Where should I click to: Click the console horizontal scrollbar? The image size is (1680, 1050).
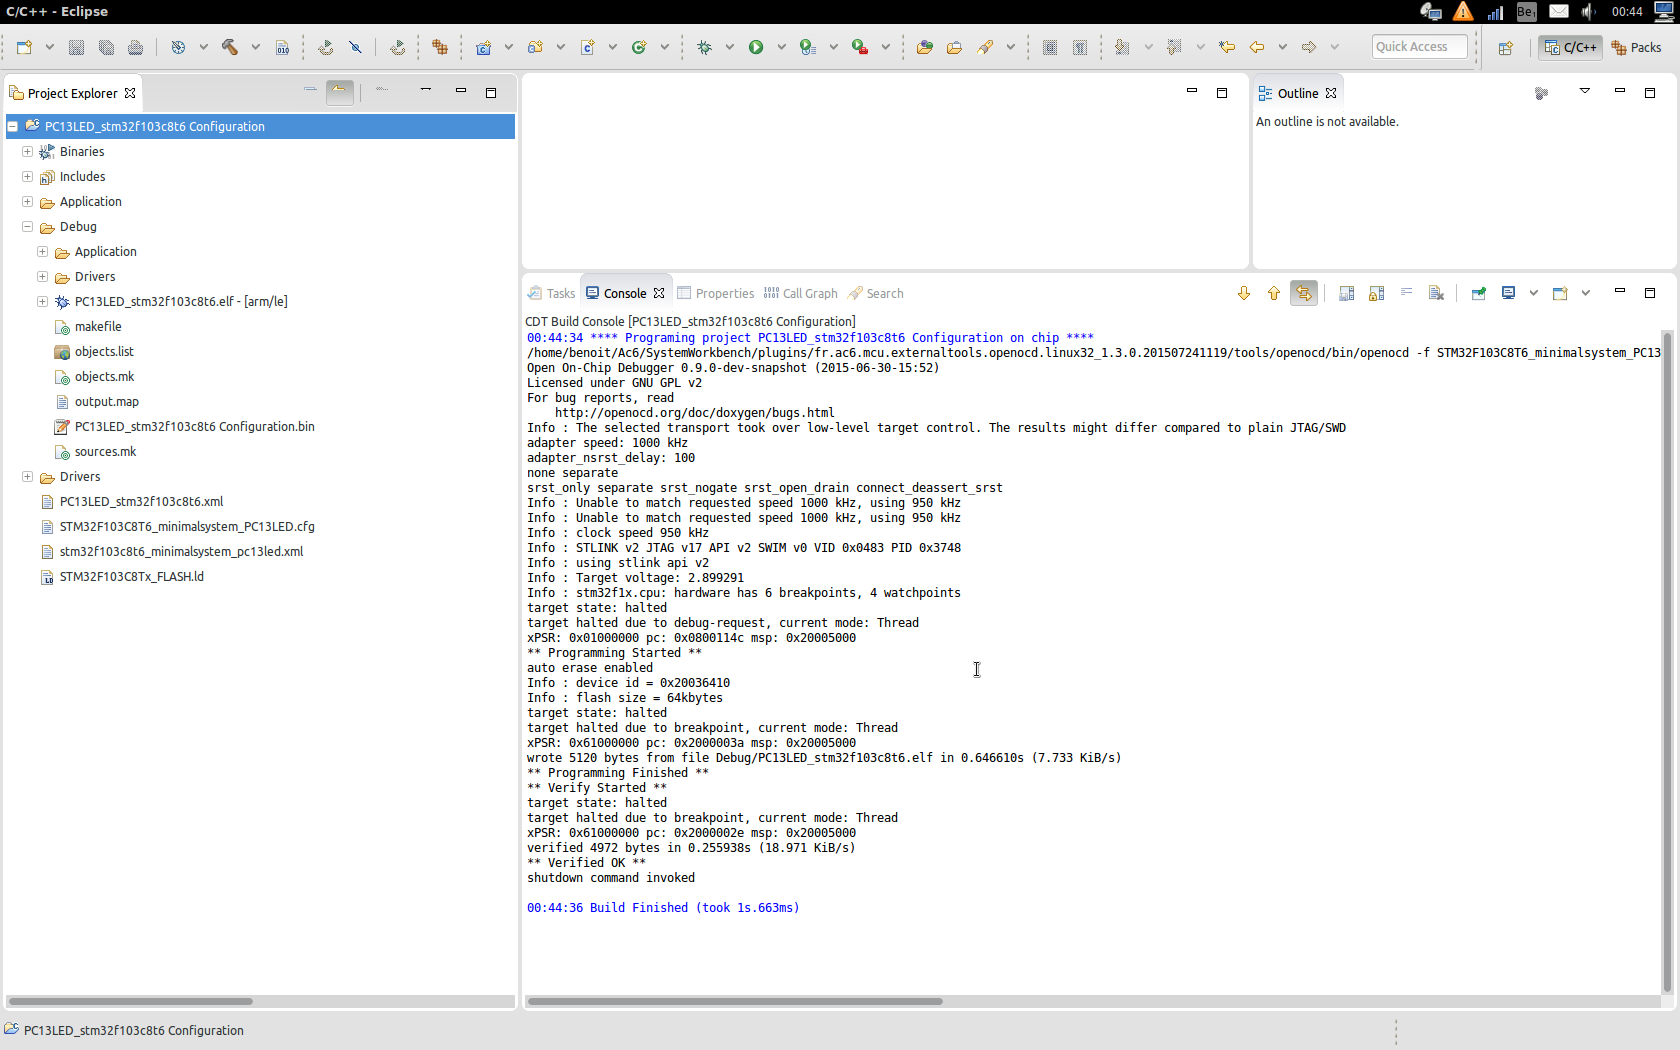click(x=735, y=1001)
